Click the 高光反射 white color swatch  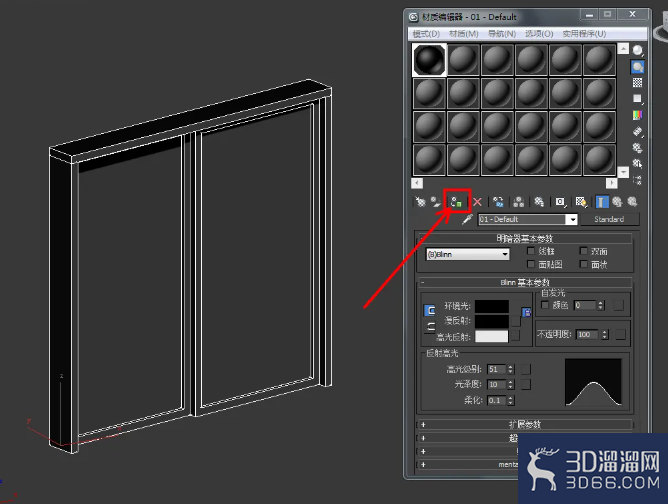(x=492, y=336)
